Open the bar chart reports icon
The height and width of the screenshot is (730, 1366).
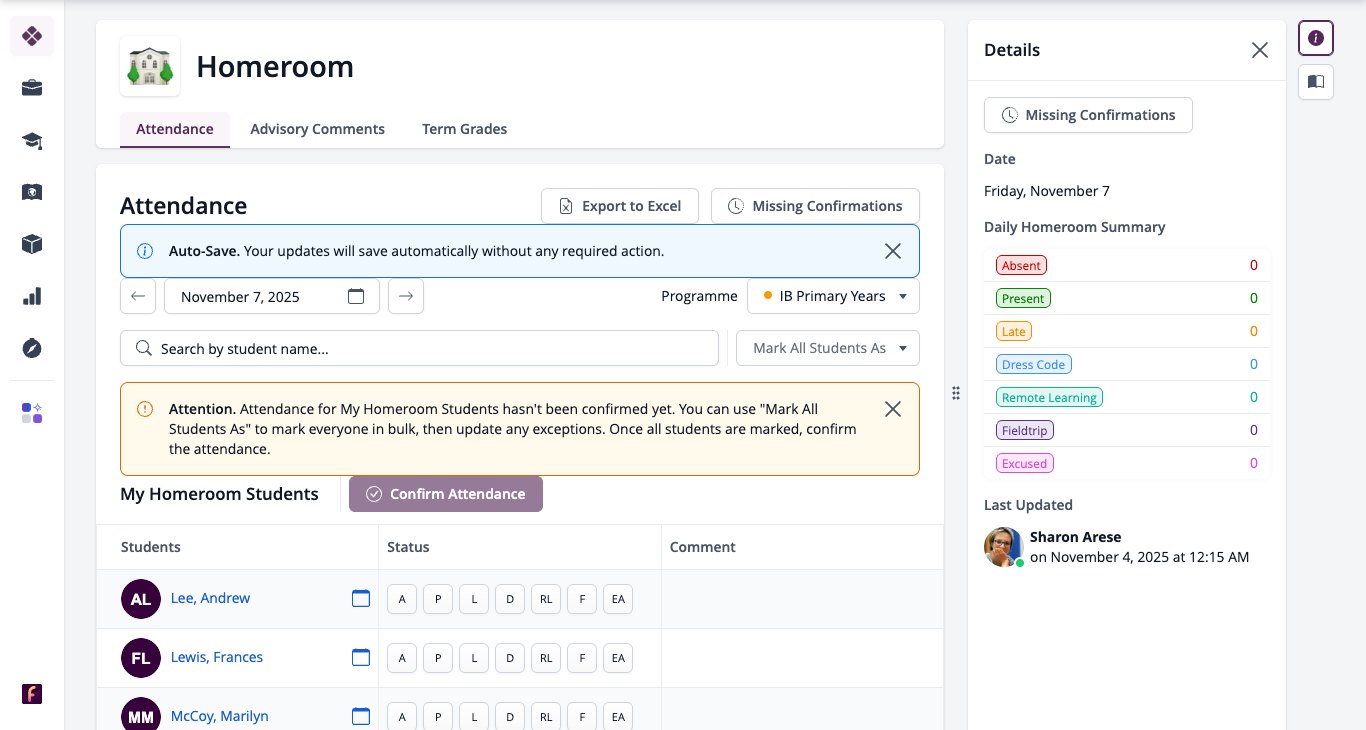32,296
